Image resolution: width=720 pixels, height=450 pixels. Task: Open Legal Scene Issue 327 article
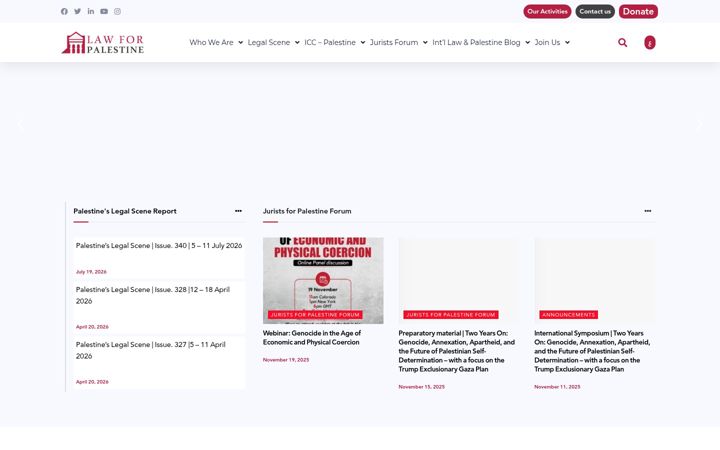tap(151, 350)
